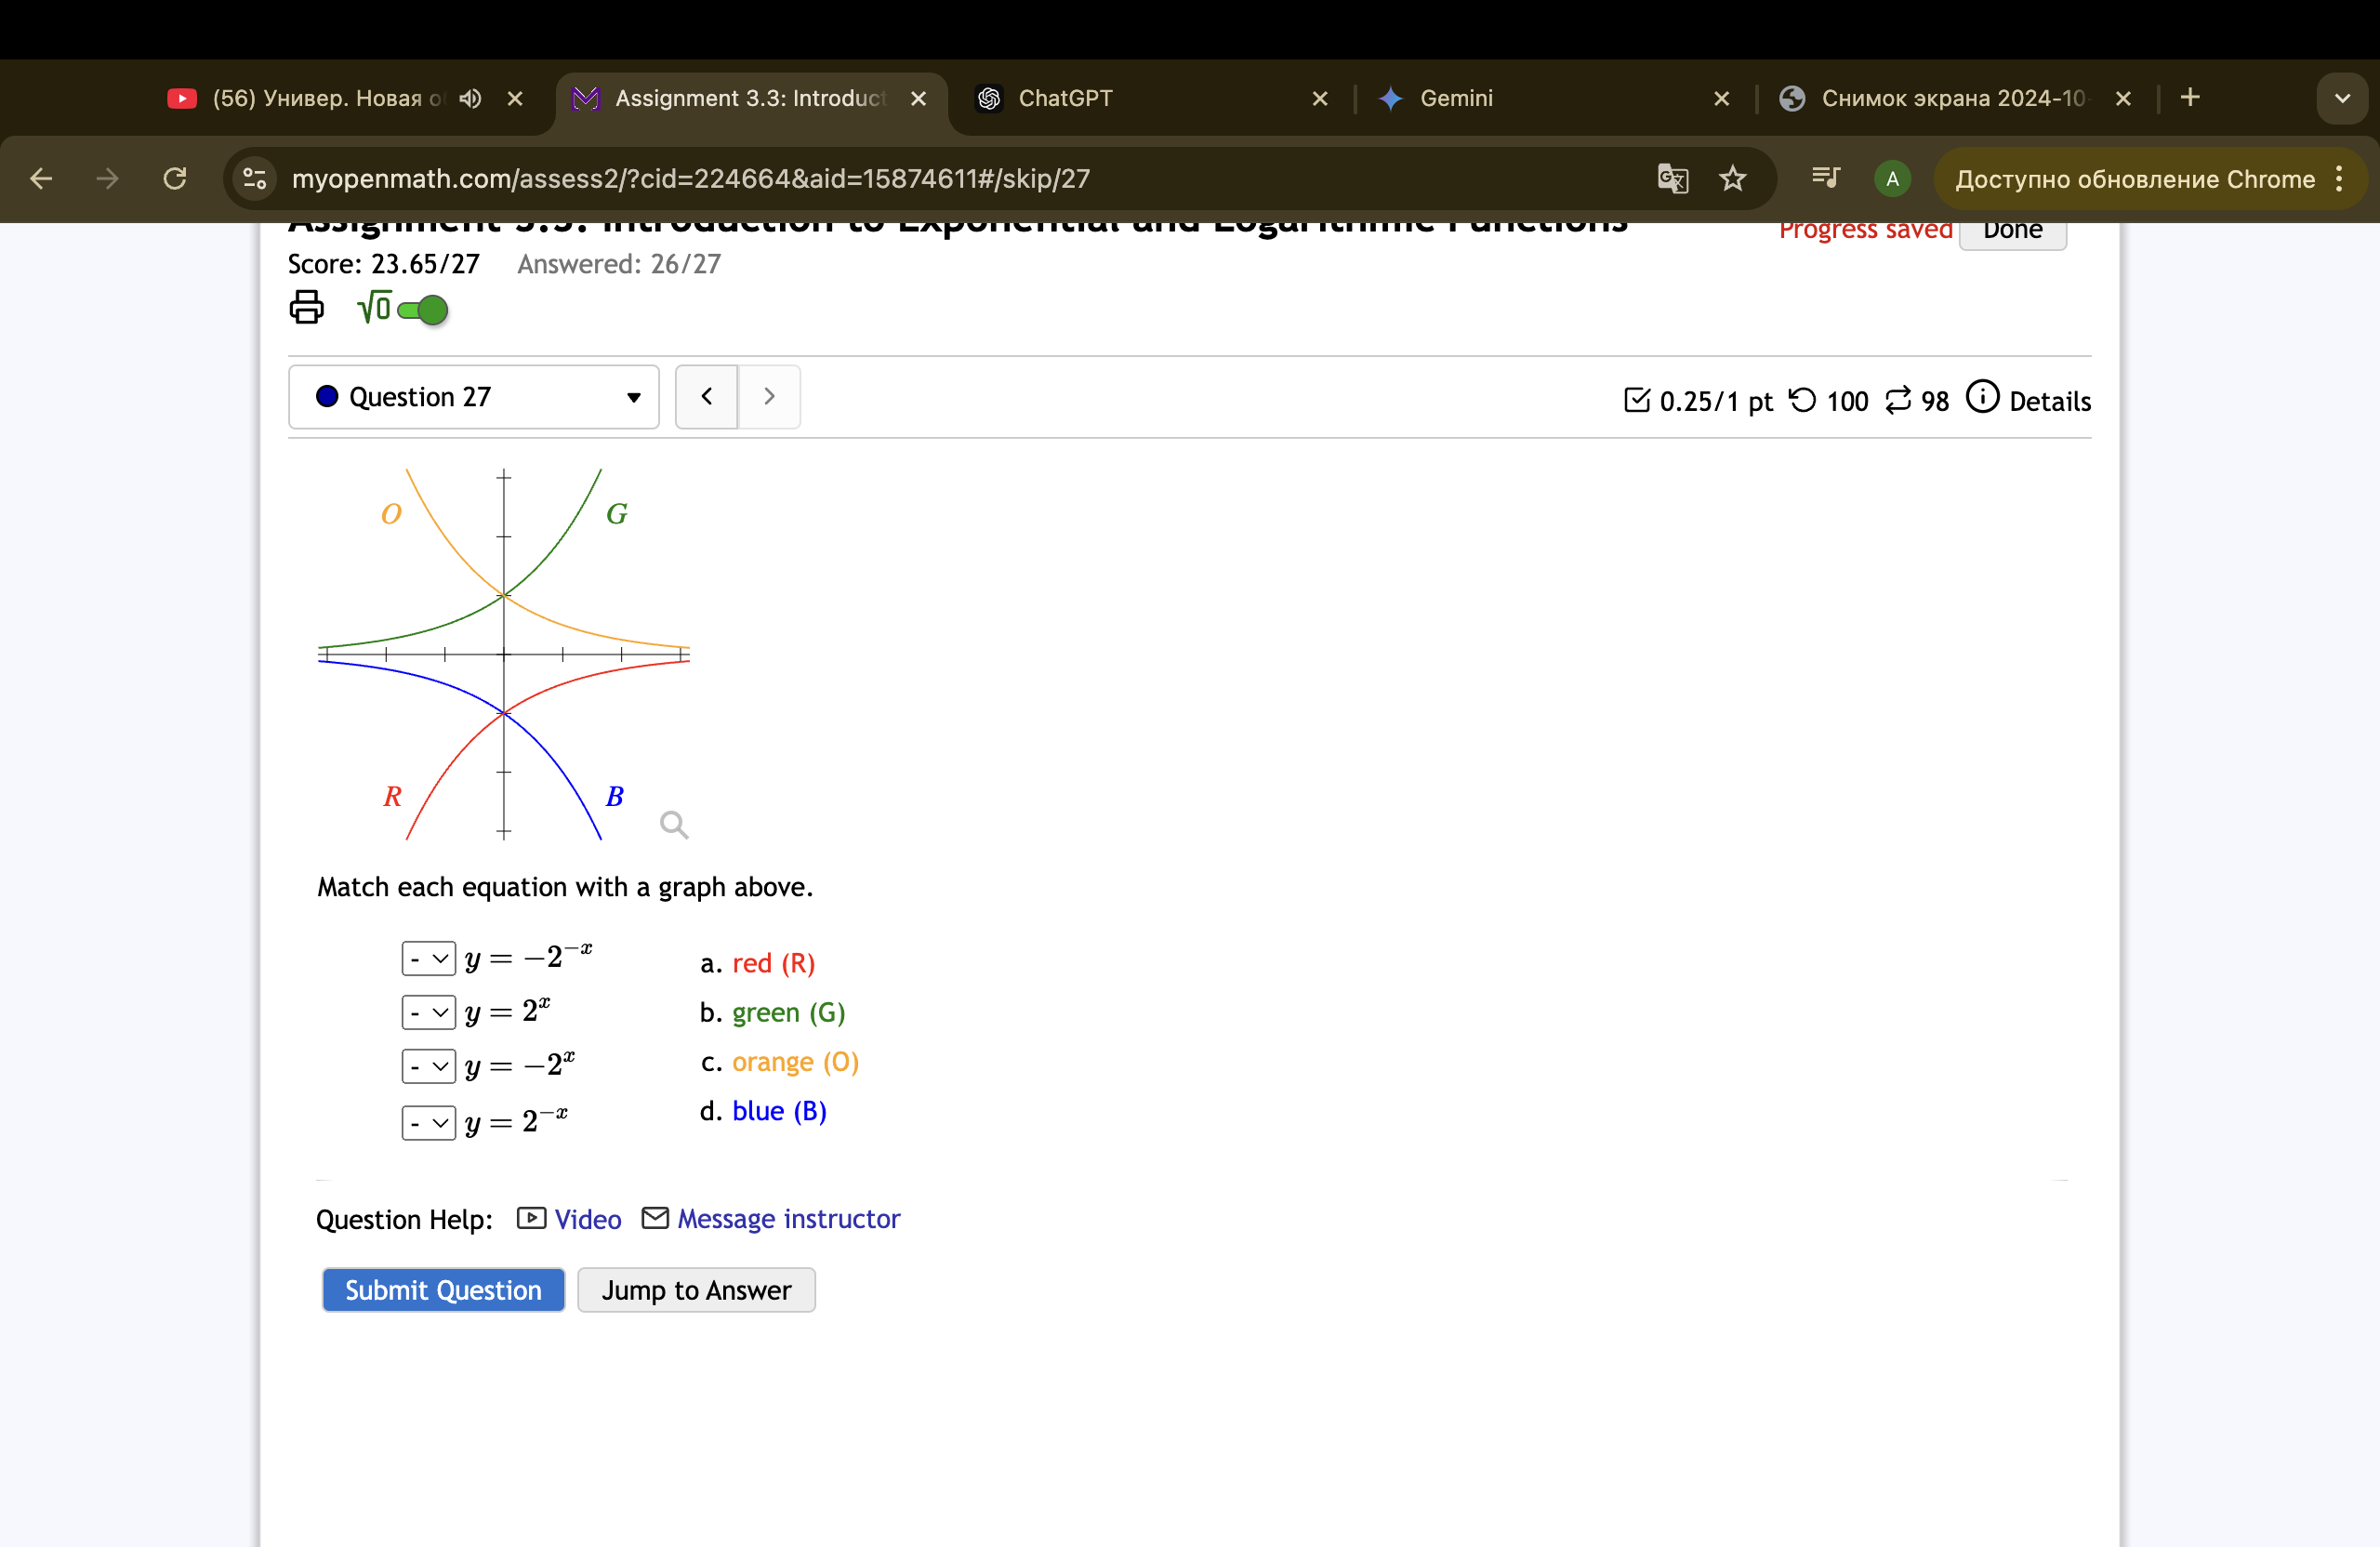
Task: Print the assessment with printer icon
Action: tap(307, 307)
